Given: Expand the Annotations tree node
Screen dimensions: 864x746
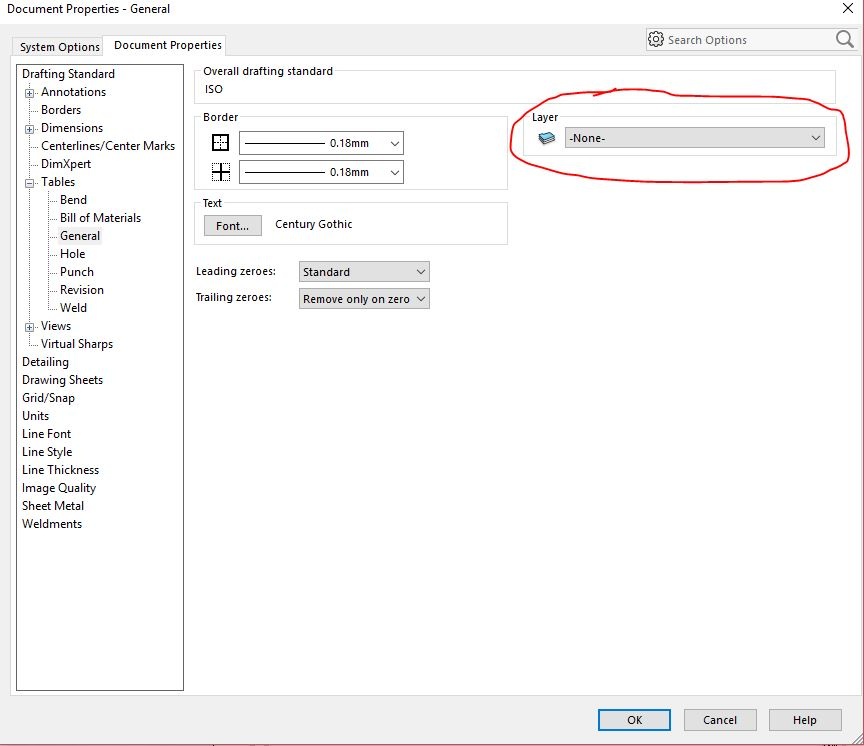Looking at the screenshot, I should (x=29, y=93).
